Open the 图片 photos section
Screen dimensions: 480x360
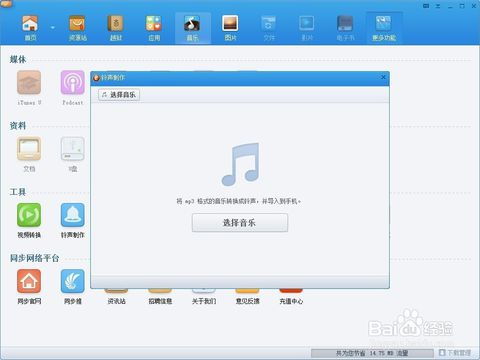pos(230,28)
